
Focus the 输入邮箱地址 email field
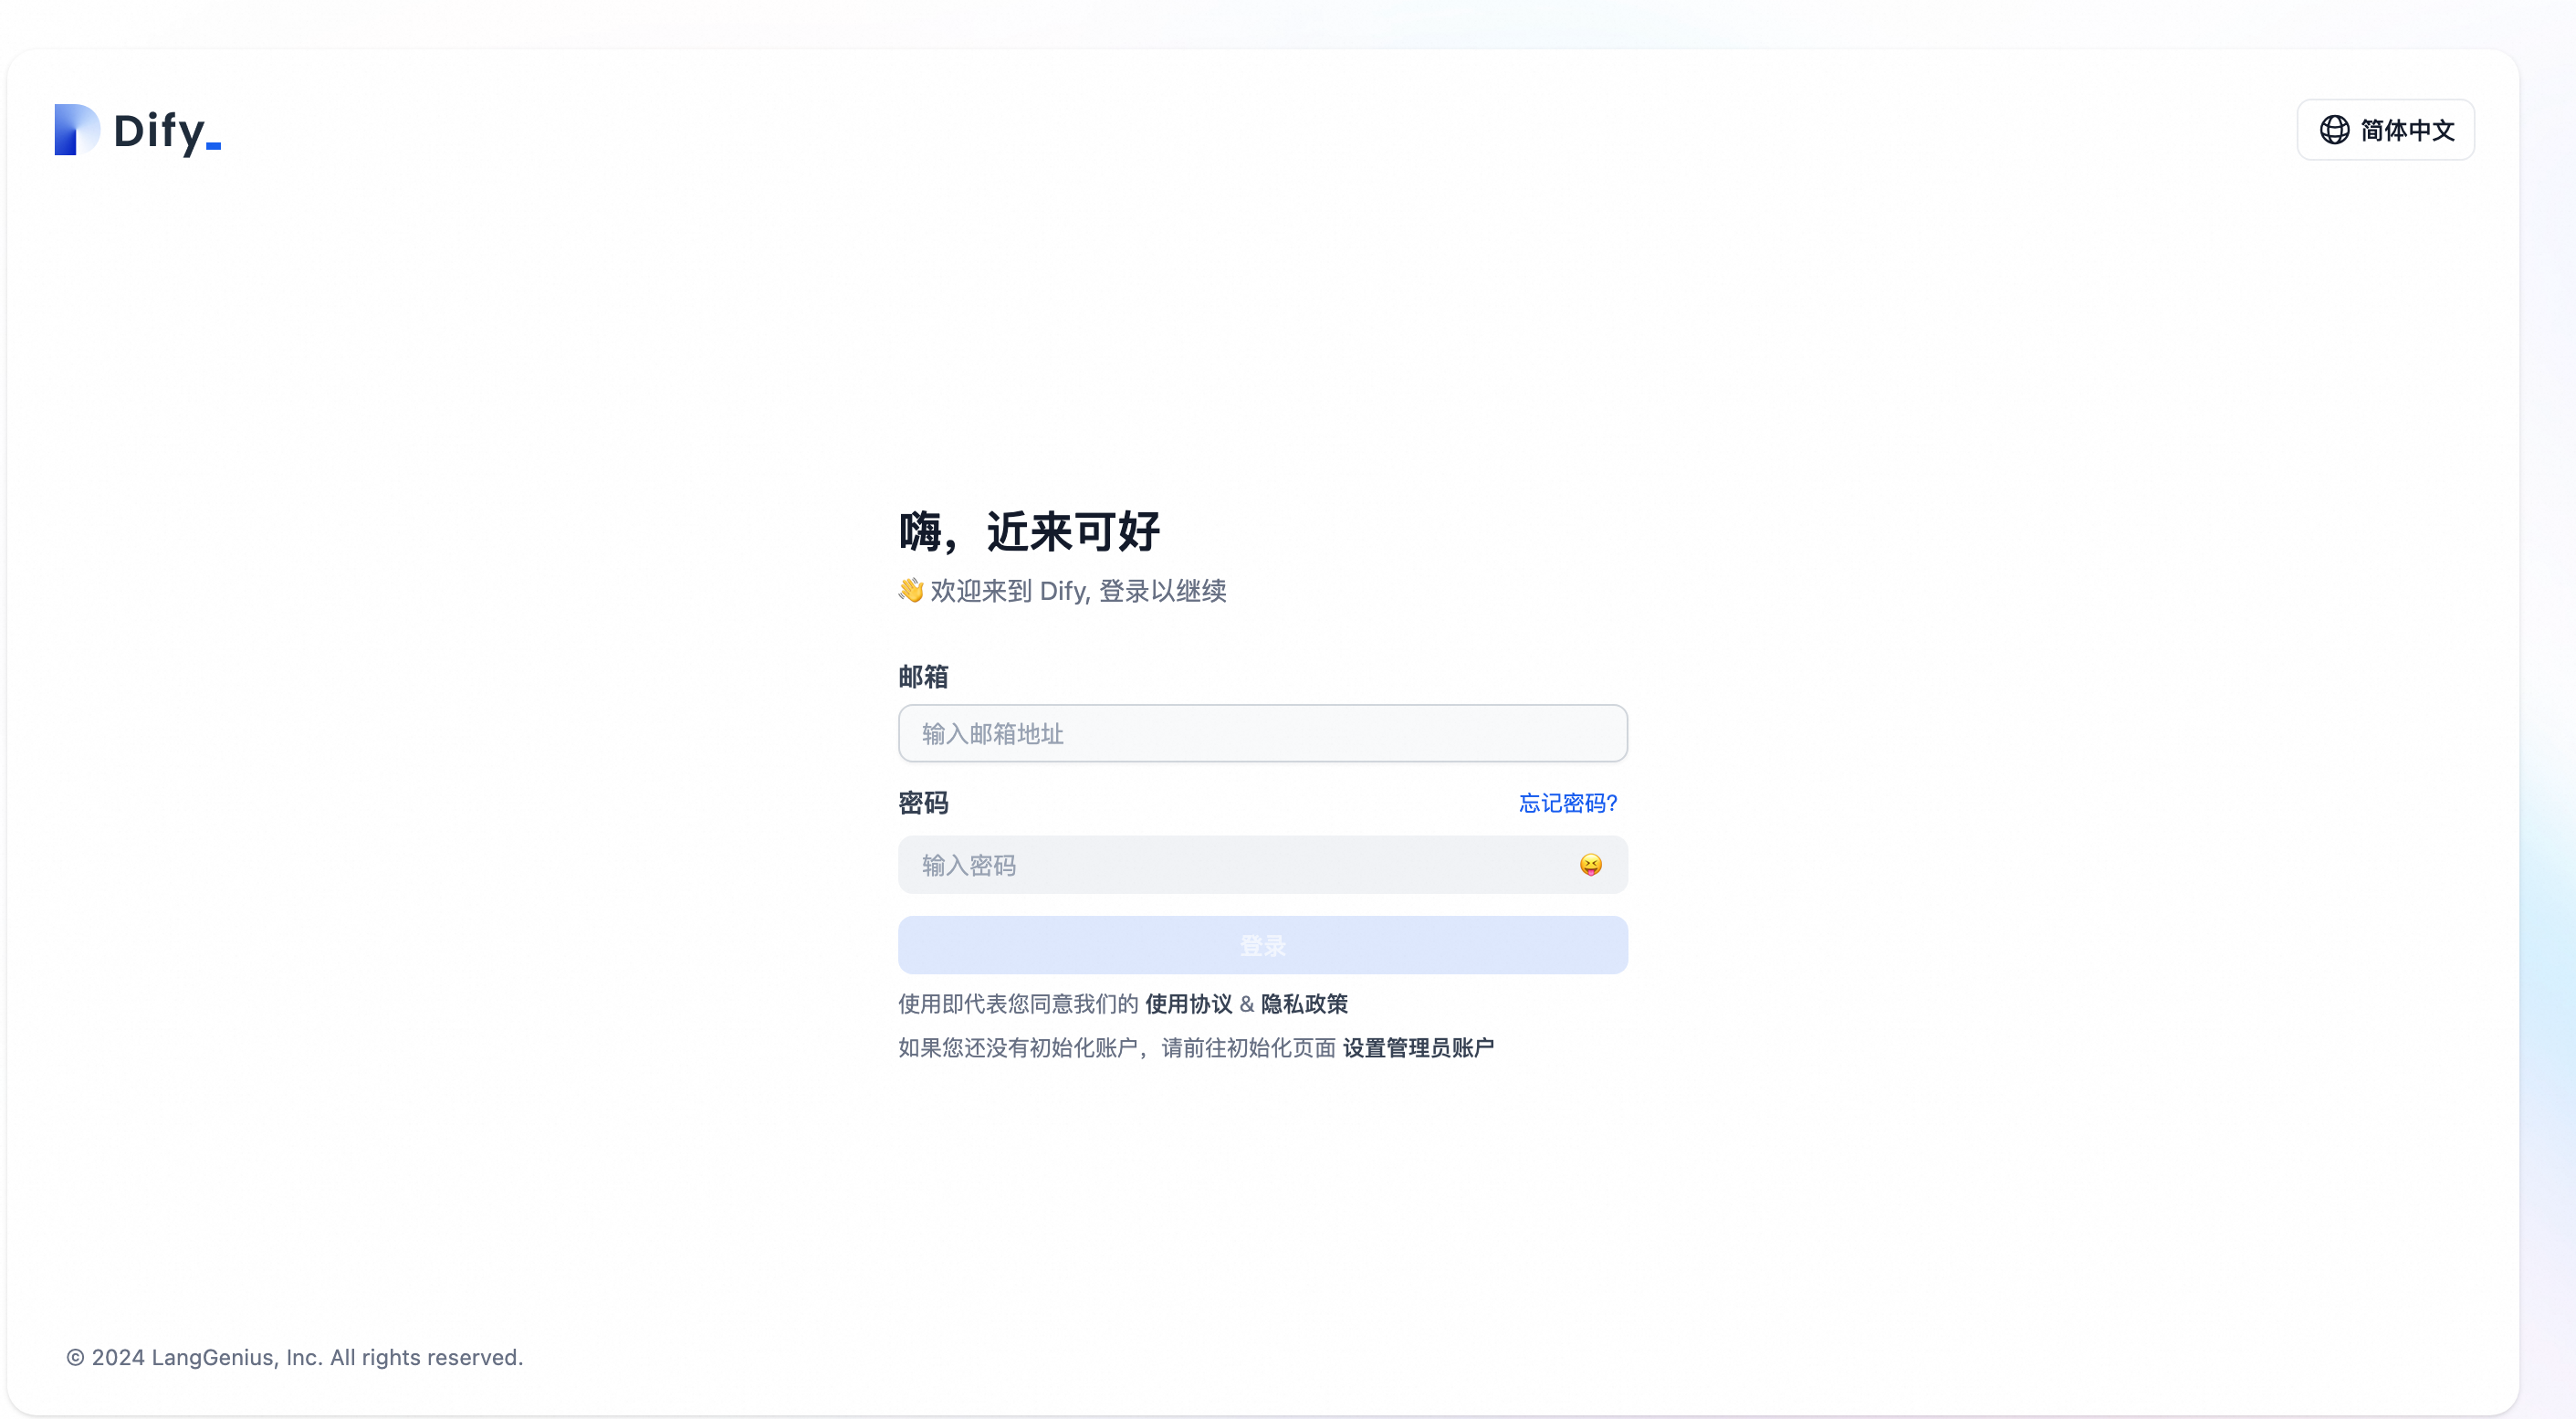[x=1262, y=733]
